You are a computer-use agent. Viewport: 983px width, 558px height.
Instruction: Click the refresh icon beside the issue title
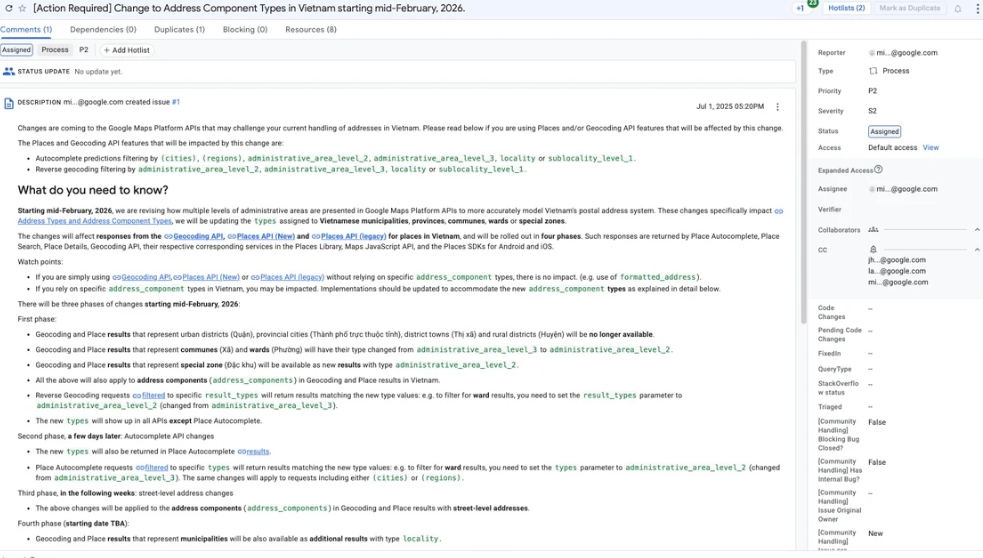(x=8, y=8)
